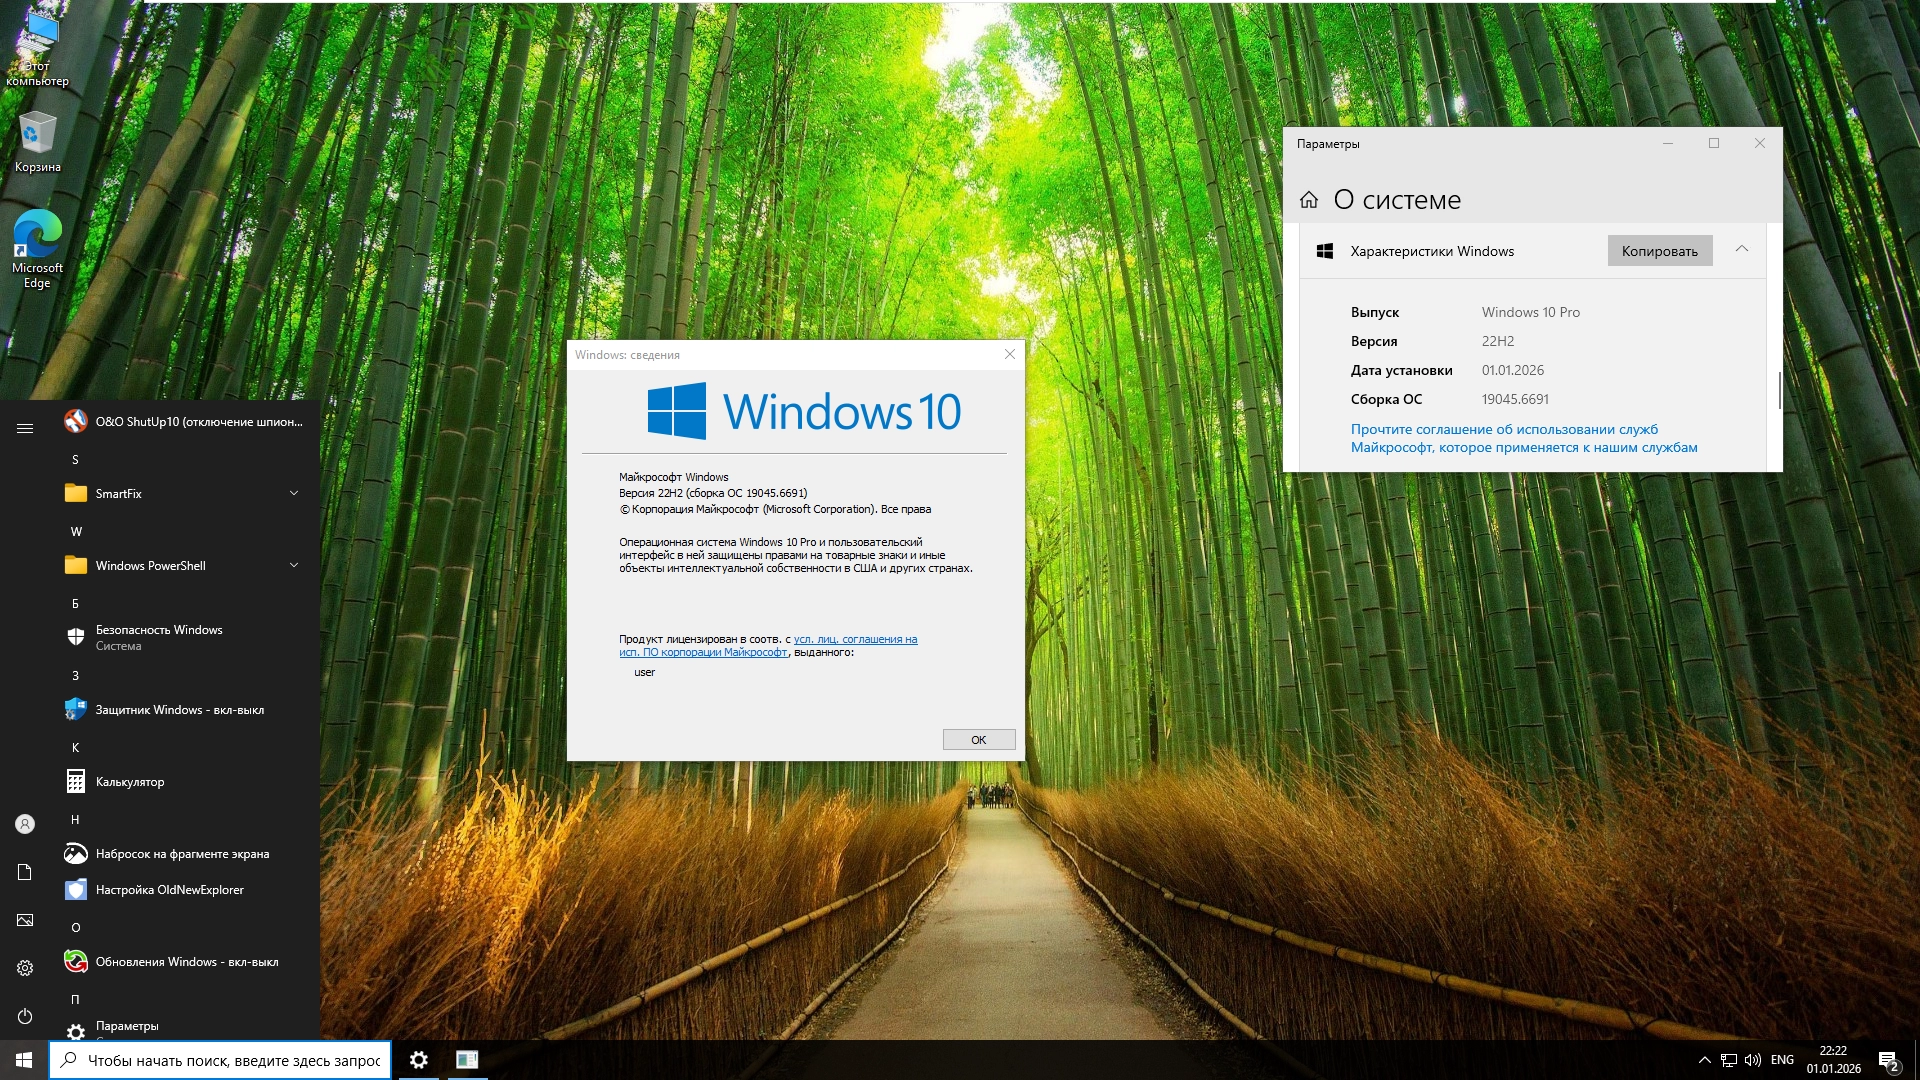Viewport: 1920px width, 1080px height.
Task: Click the taskbar search box
Action: coord(233,1060)
